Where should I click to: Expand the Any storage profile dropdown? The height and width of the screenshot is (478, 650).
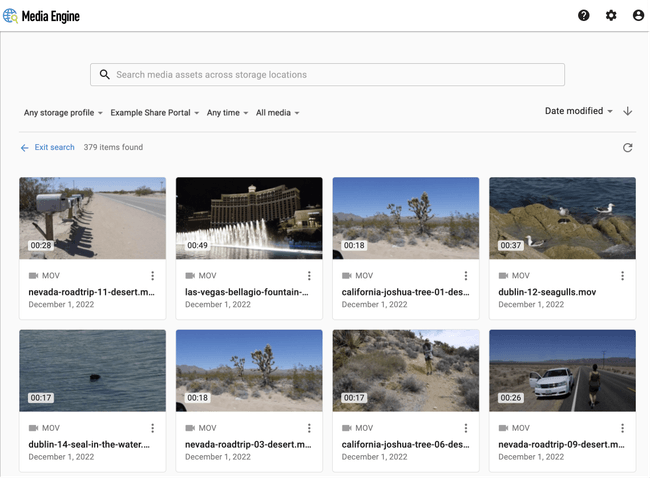(63, 113)
